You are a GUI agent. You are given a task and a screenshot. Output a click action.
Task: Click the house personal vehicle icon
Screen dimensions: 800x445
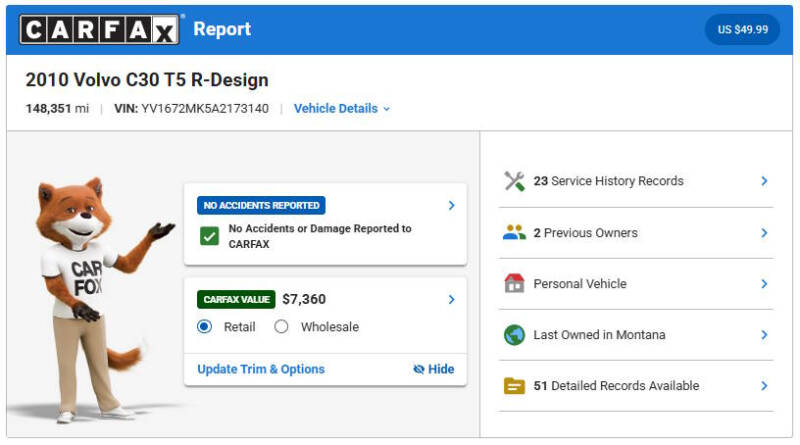[514, 283]
